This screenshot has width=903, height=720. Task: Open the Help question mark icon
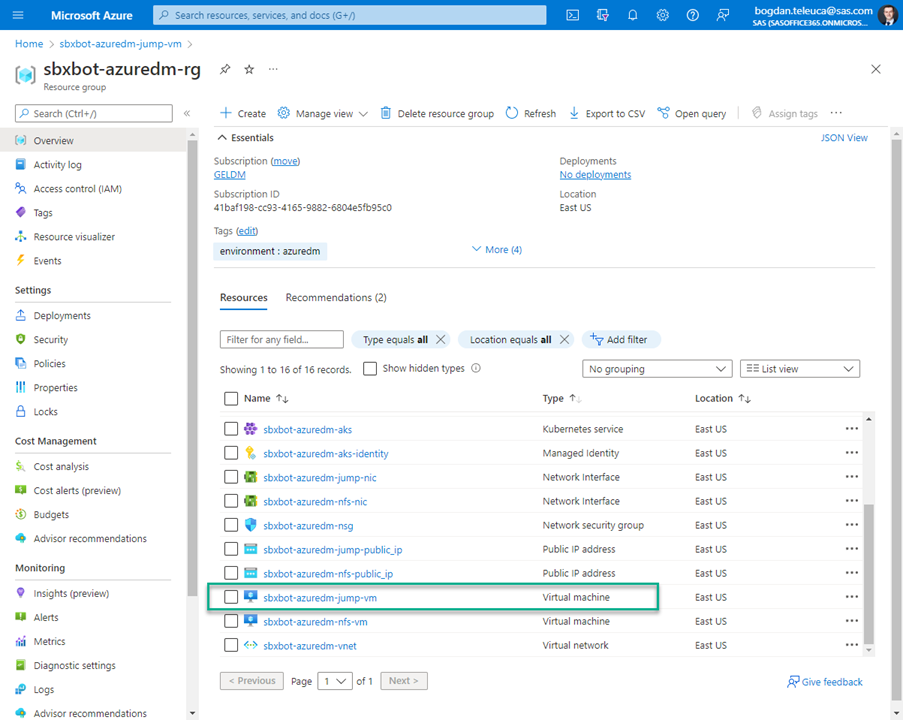pyautogui.click(x=692, y=15)
